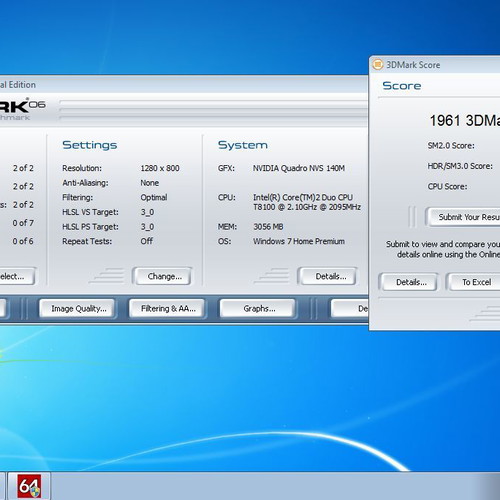Click the Repeat Tests Off value

(x=147, y=241)
